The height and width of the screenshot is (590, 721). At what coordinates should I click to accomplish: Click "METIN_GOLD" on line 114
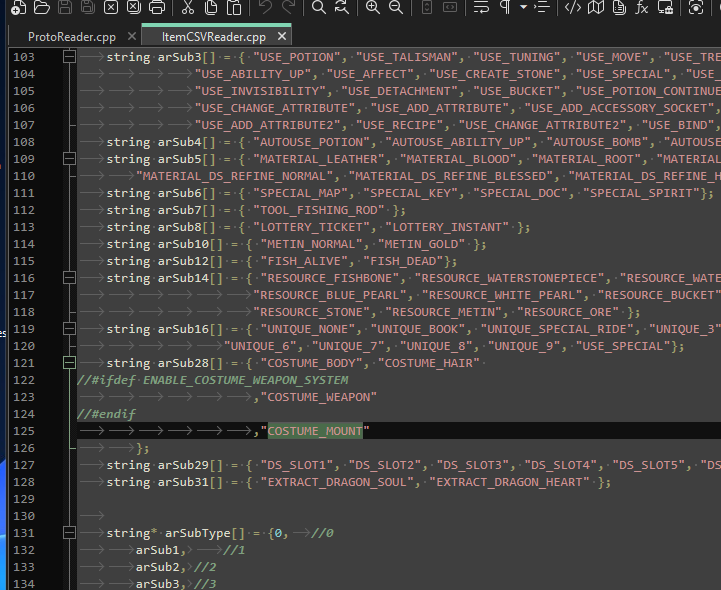tap(422, 244)
